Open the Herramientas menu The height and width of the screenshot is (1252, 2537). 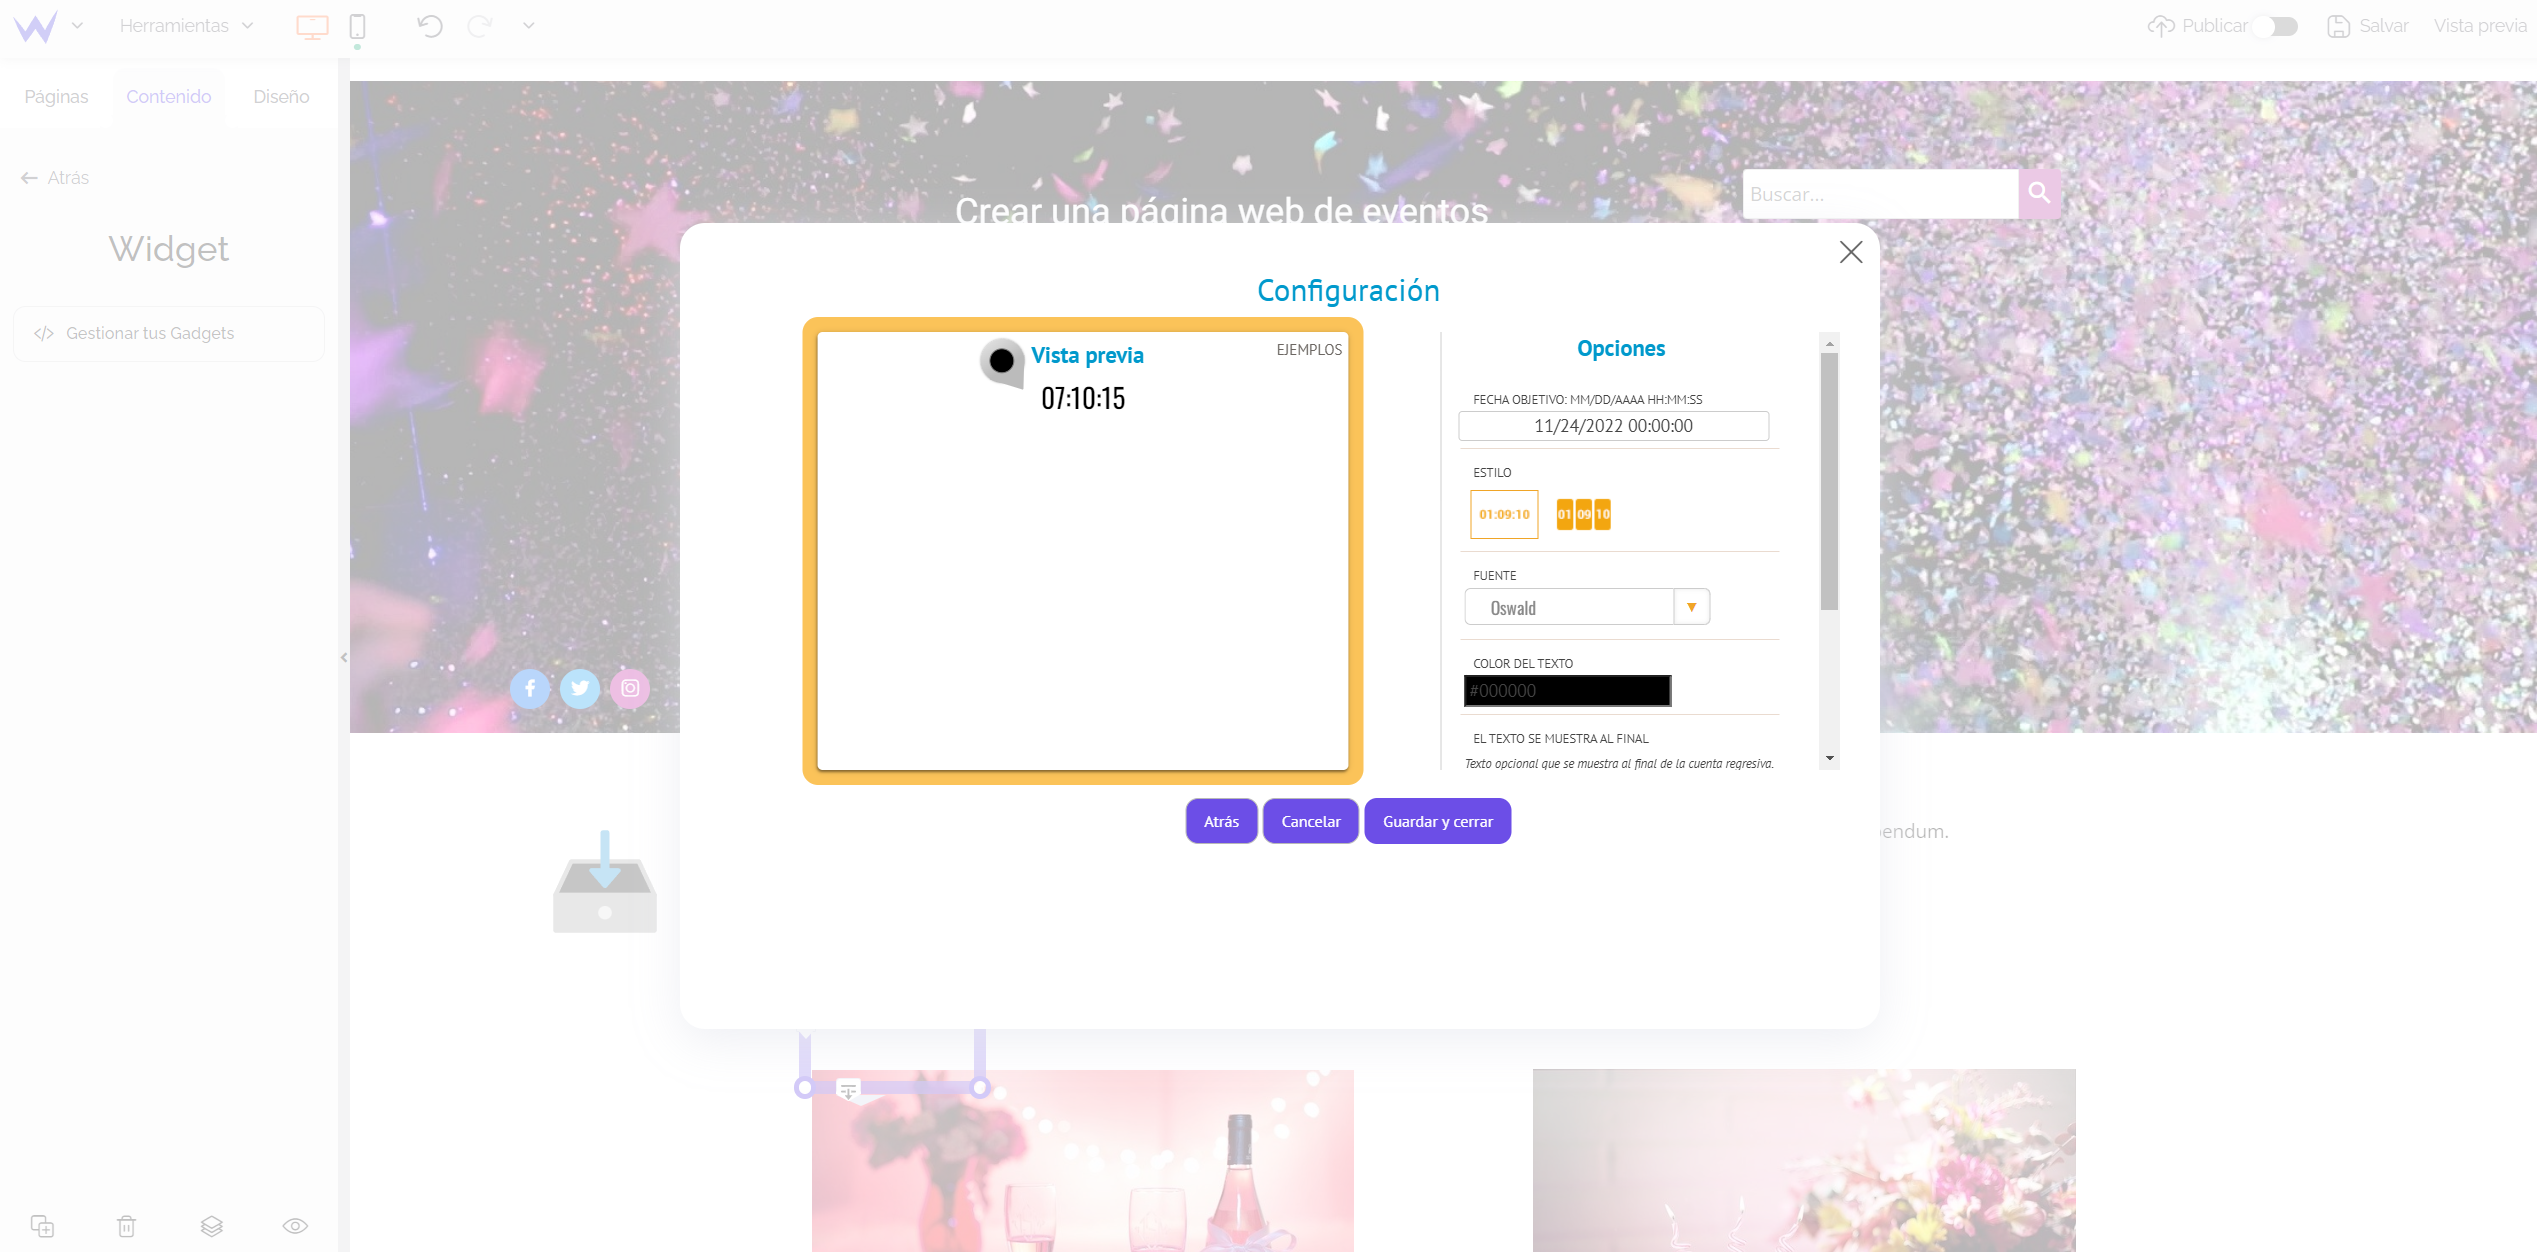[x=186, y=26]
